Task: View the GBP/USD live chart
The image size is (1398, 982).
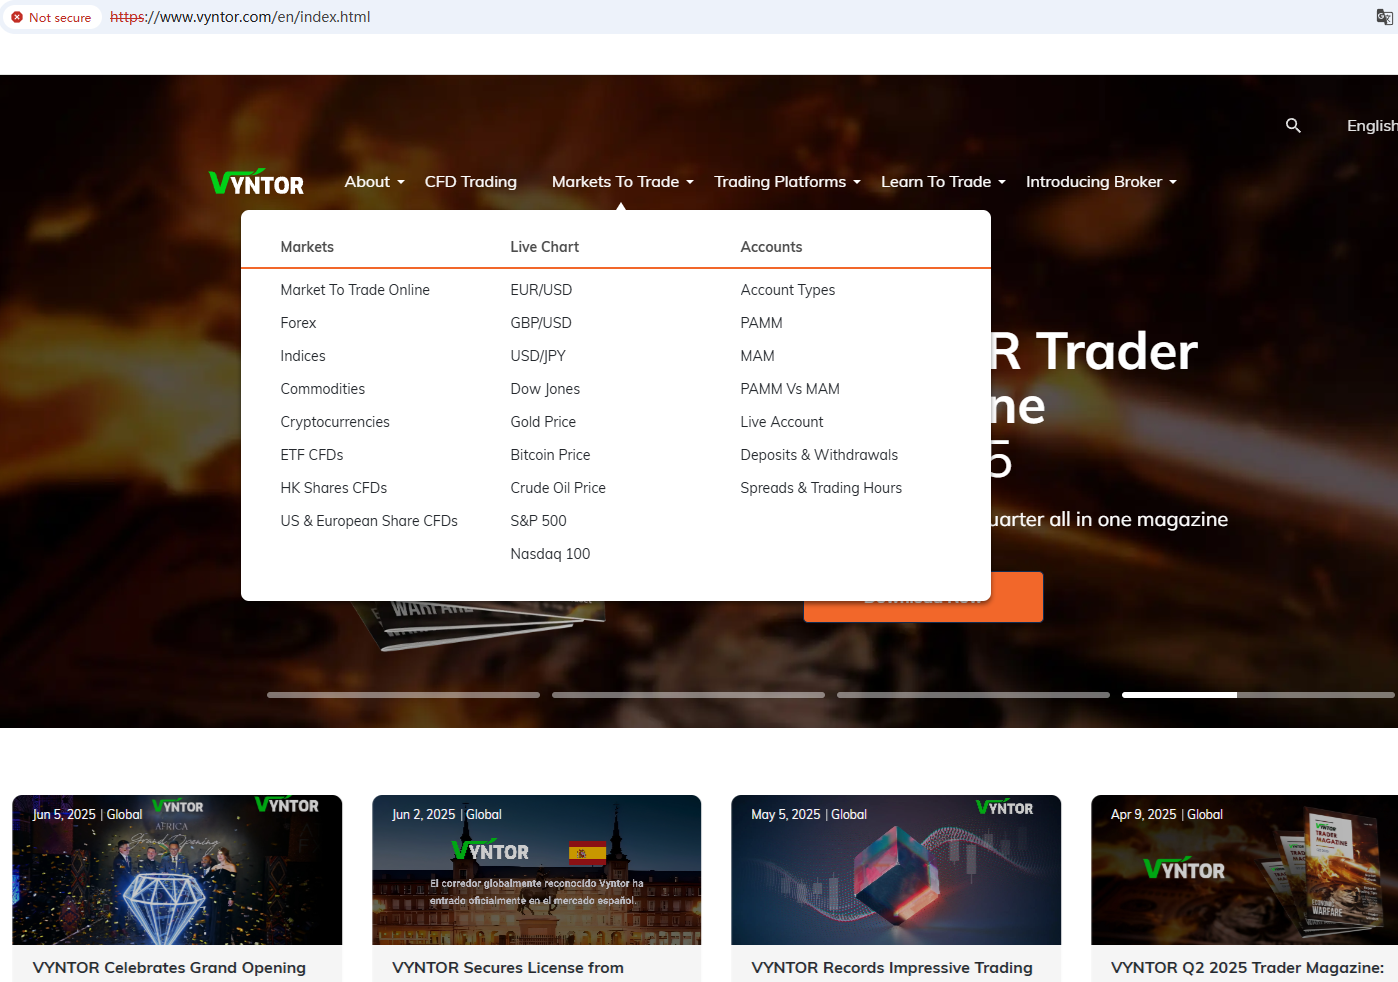Action: coord(541,323)
